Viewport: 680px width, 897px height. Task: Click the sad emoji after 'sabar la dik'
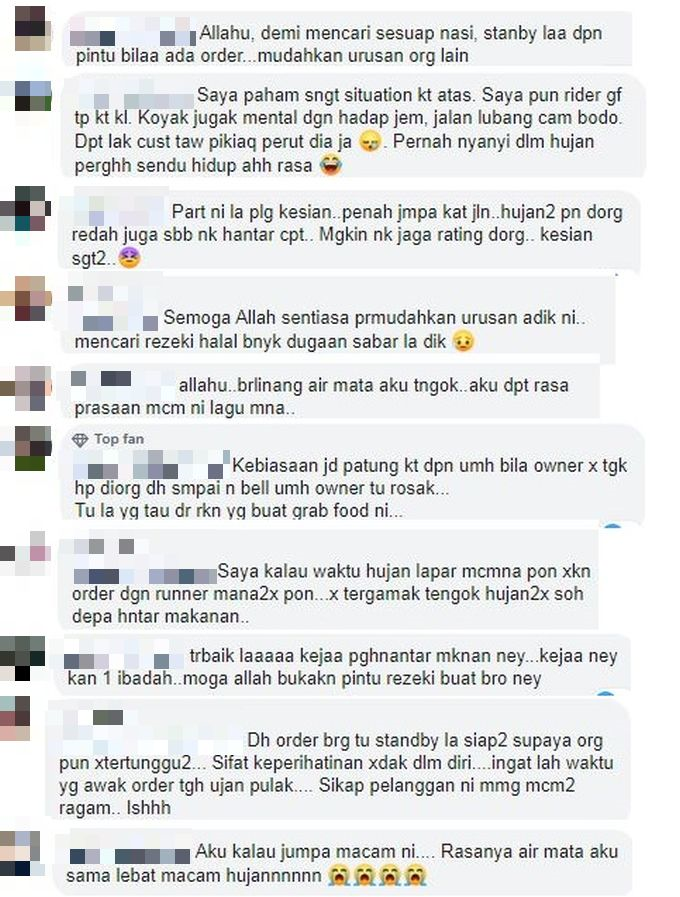coord(463,342)
